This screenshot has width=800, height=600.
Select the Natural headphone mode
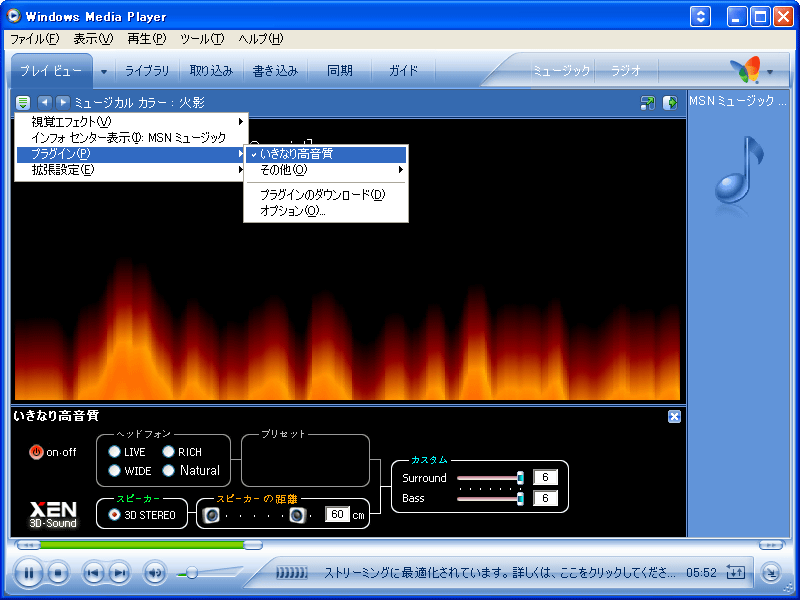coord(191,470)
